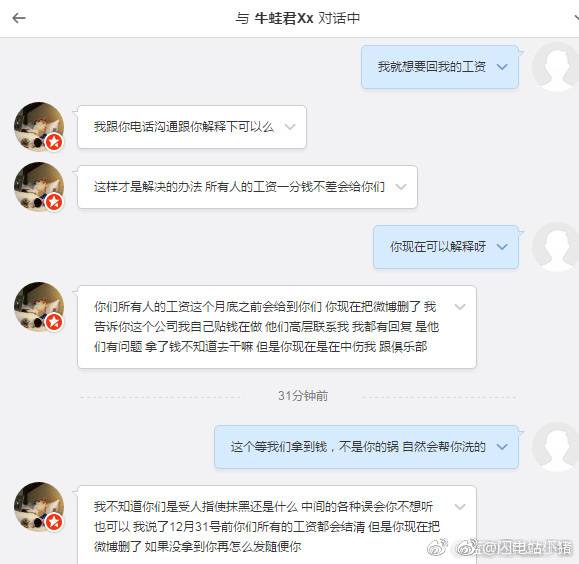Click the '31分钟前' timestamp divider
This screenshot has height=564, width=579.
[x=303, y=396]
